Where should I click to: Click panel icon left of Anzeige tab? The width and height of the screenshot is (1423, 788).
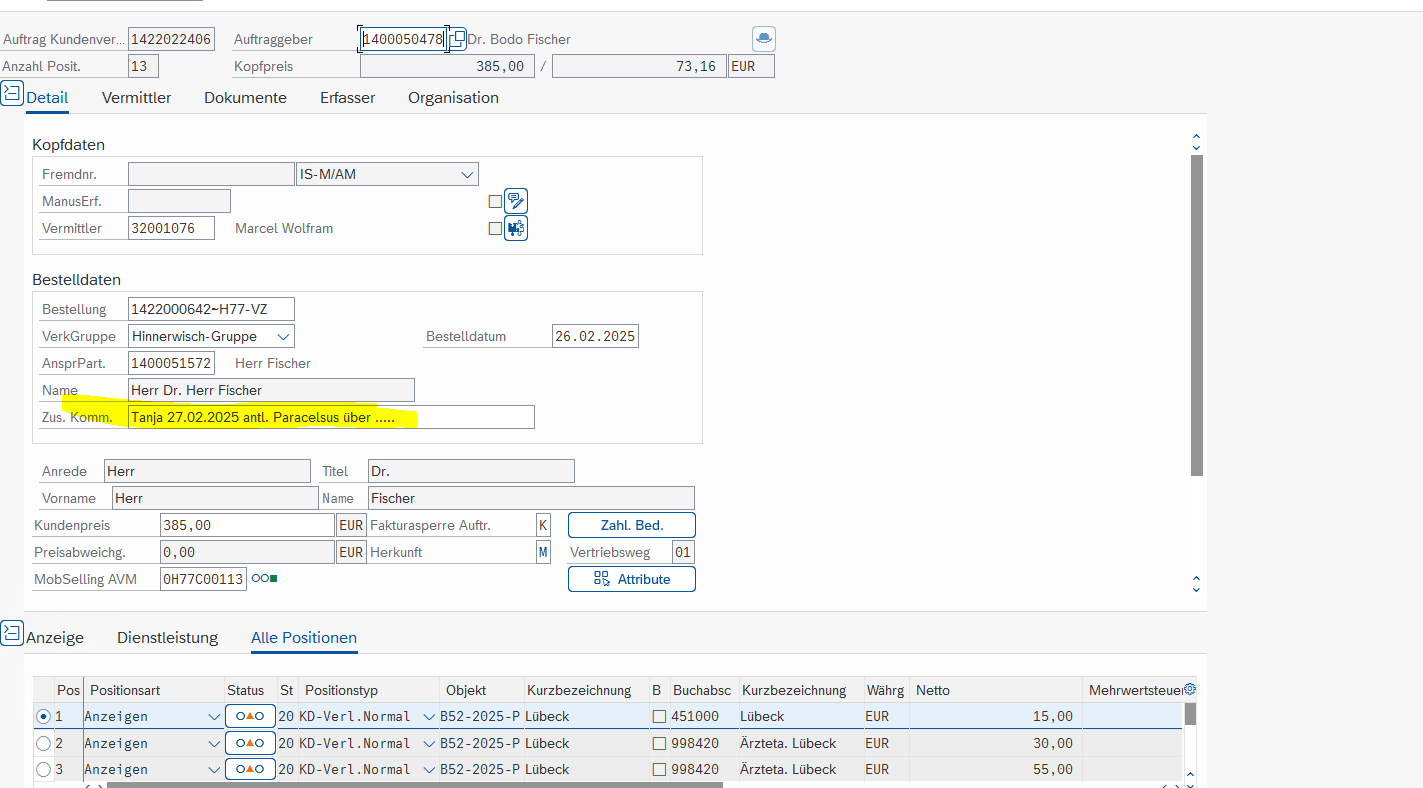(12, 633)
